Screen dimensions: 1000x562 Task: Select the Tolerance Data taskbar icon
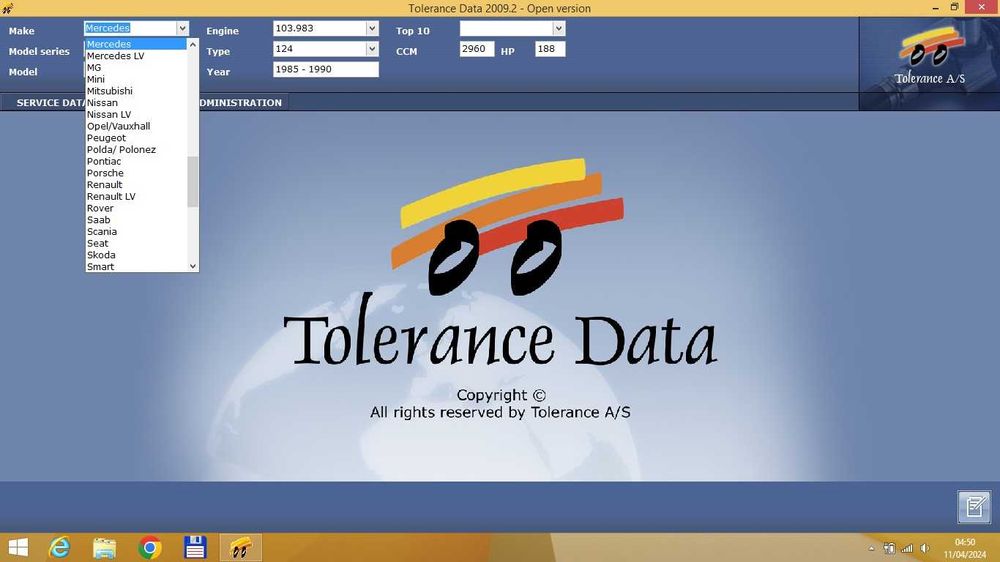pos(240,547)
